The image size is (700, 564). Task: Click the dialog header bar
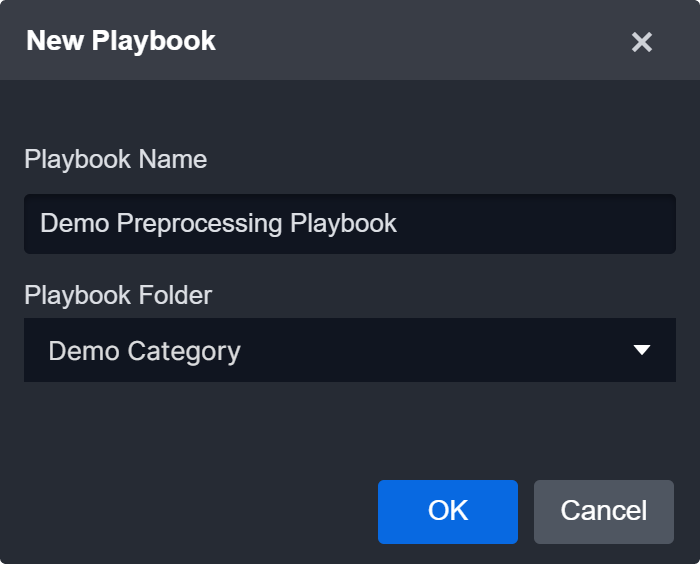tap(400, 41)
